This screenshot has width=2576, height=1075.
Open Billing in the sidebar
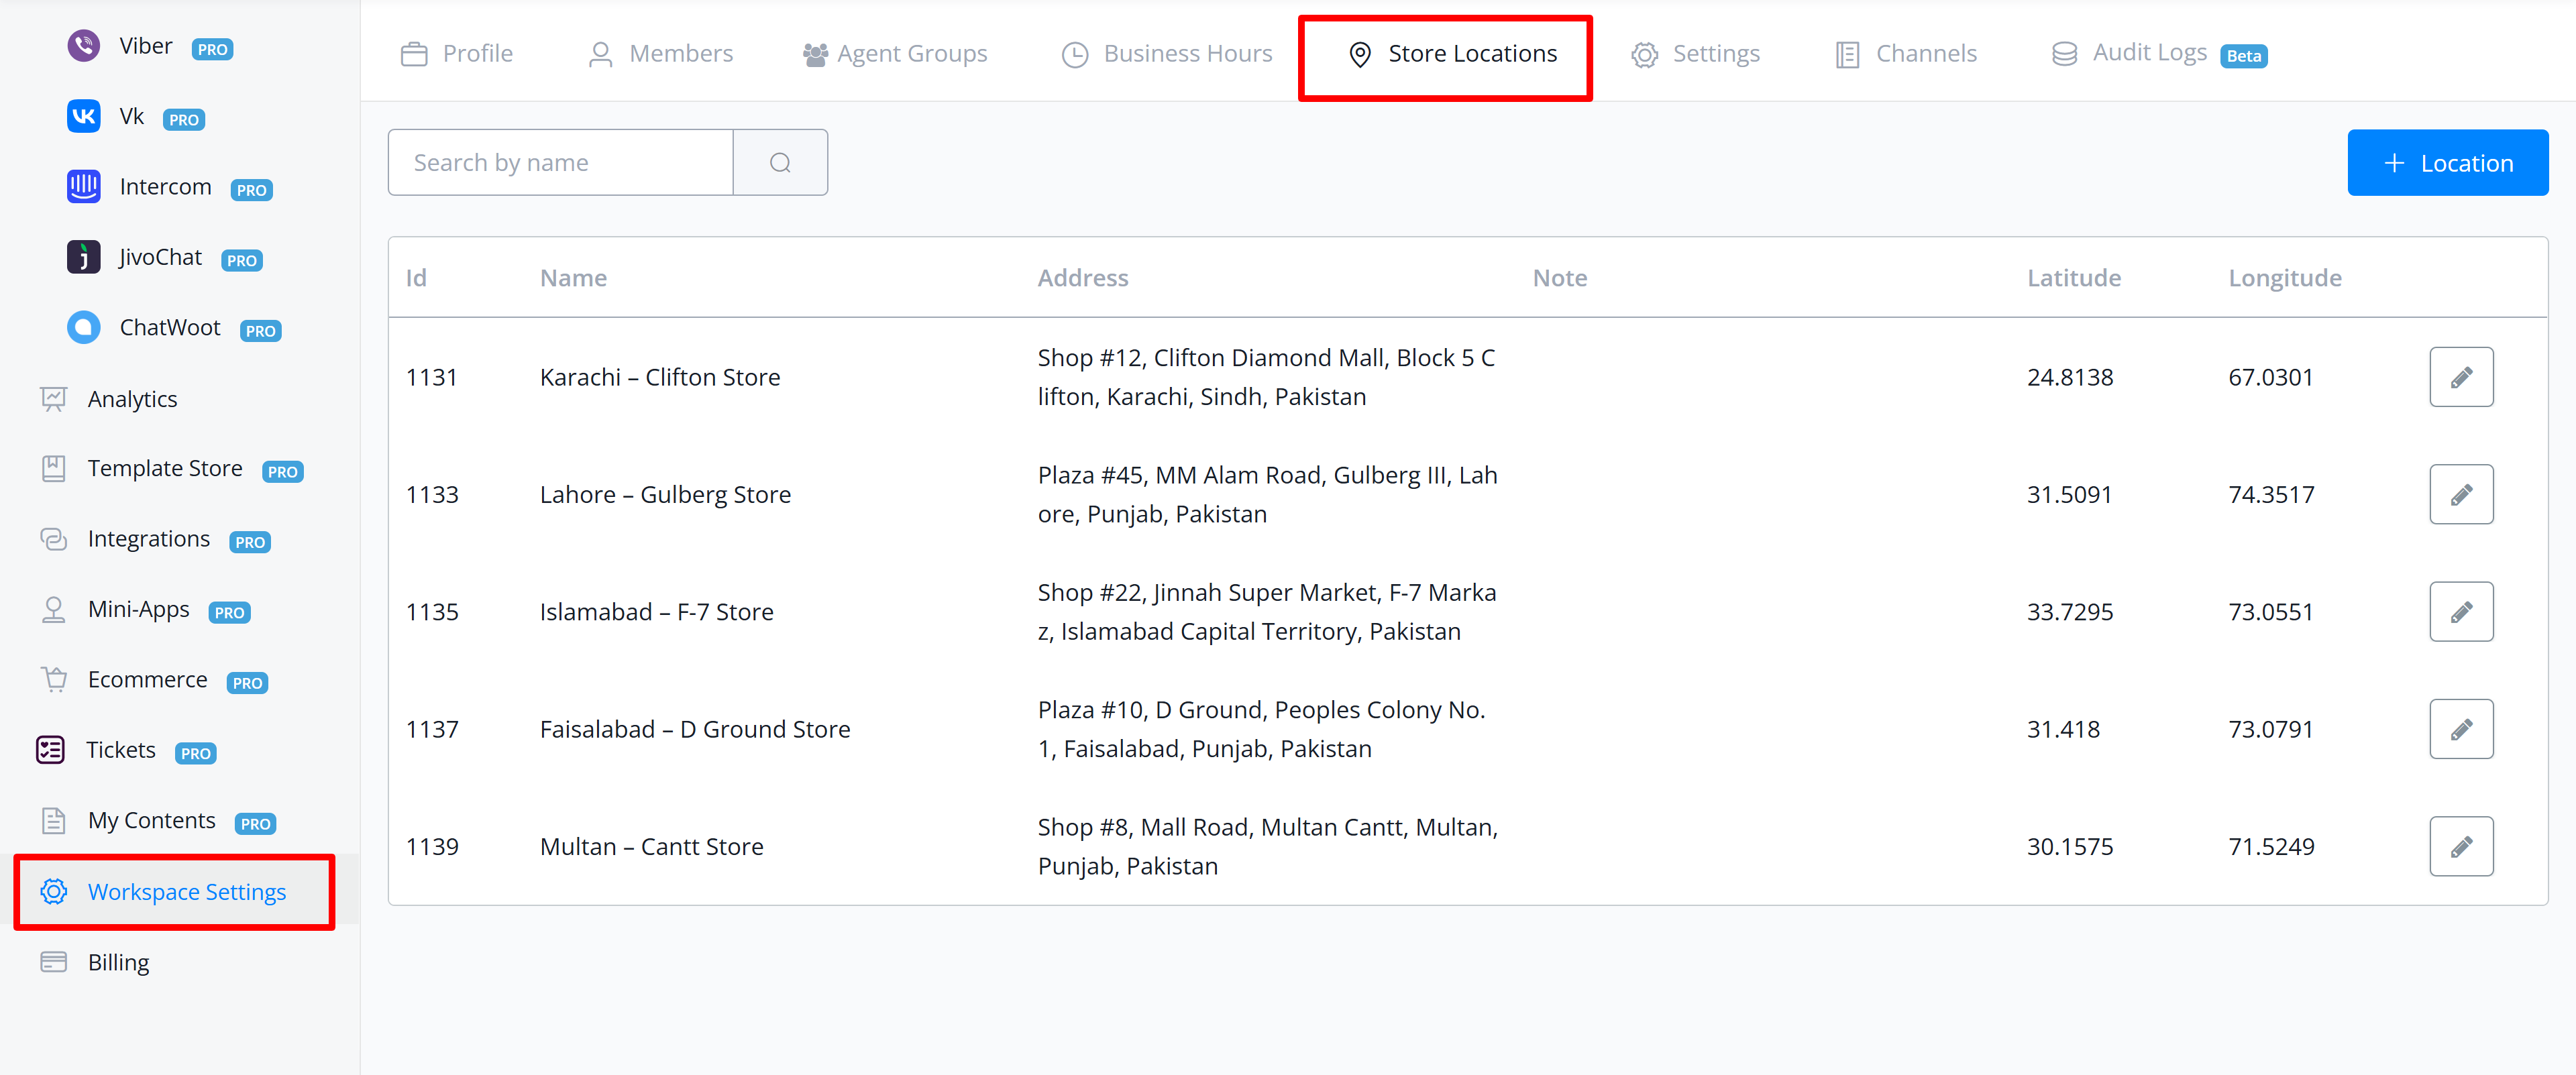118,962
